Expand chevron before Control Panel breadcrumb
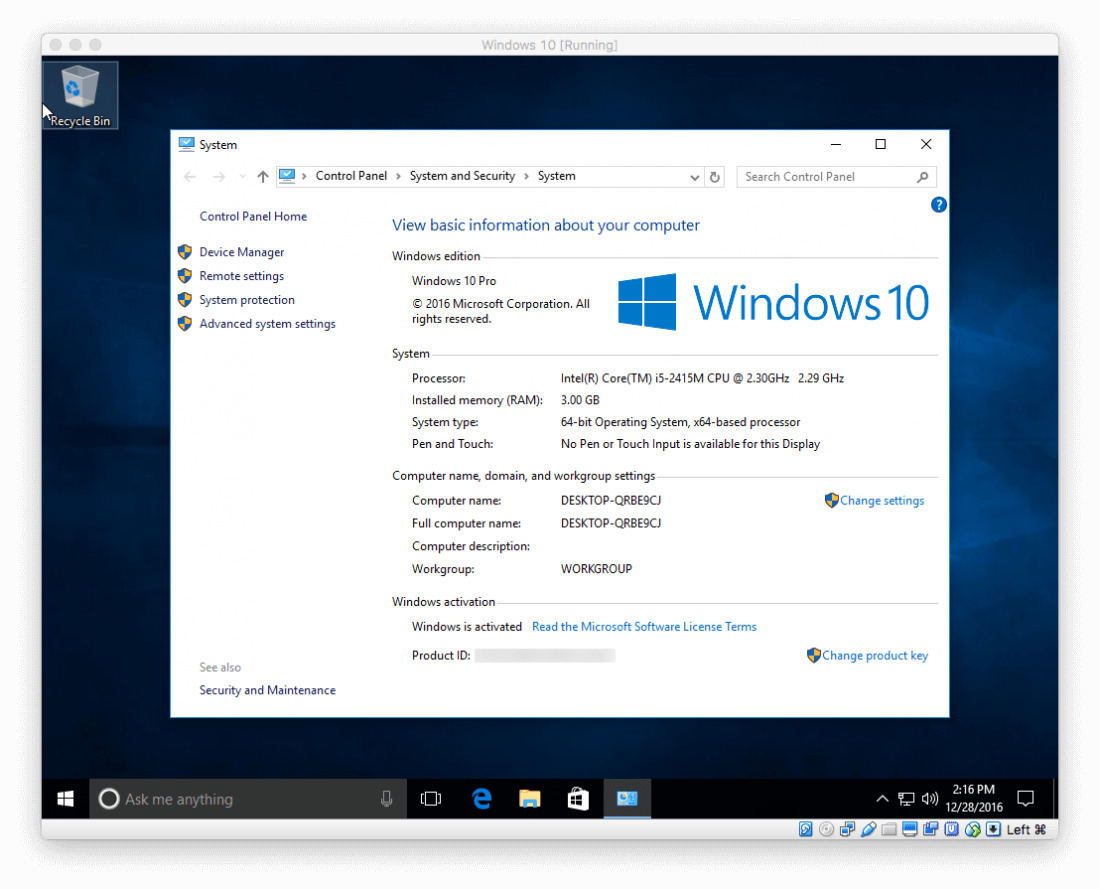Viewport: 1100px width, 889px height. point(304,176)
